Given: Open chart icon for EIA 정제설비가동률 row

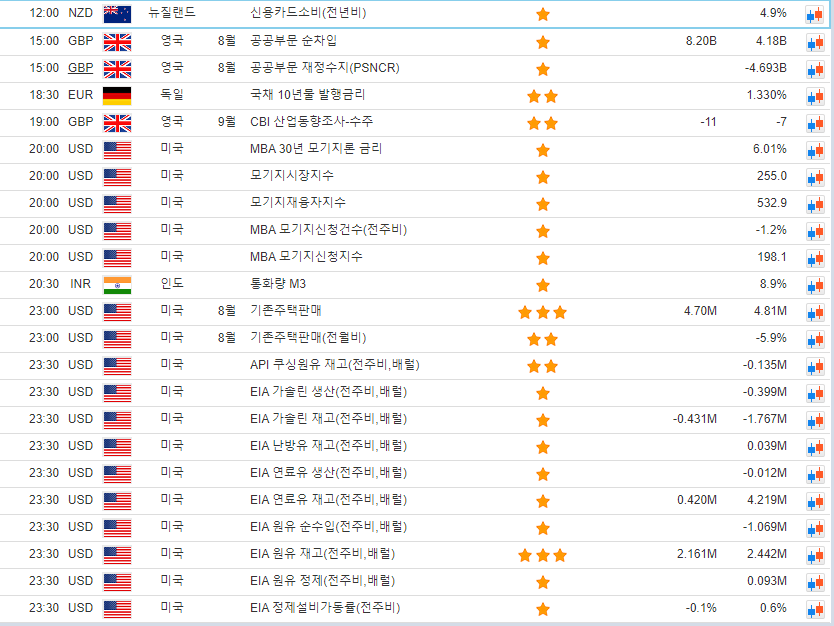Looking at the screenshot, I should [815, 609].
